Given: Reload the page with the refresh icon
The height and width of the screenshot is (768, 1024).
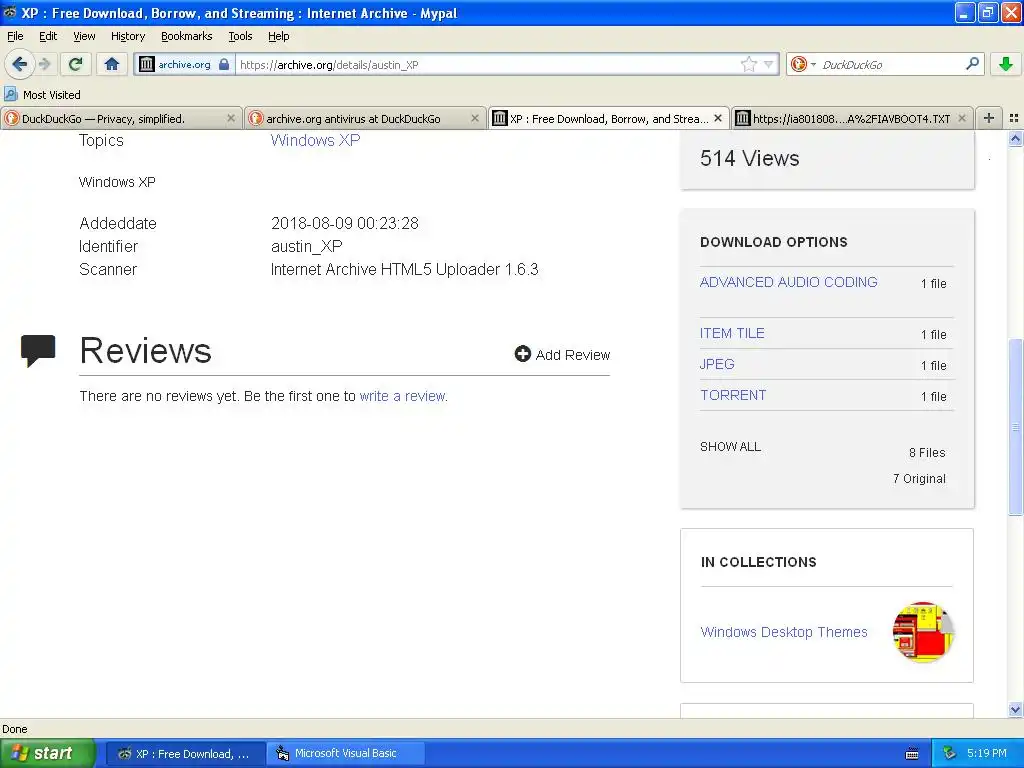Looking at the screenshot, I should click(x=75, y=64).
